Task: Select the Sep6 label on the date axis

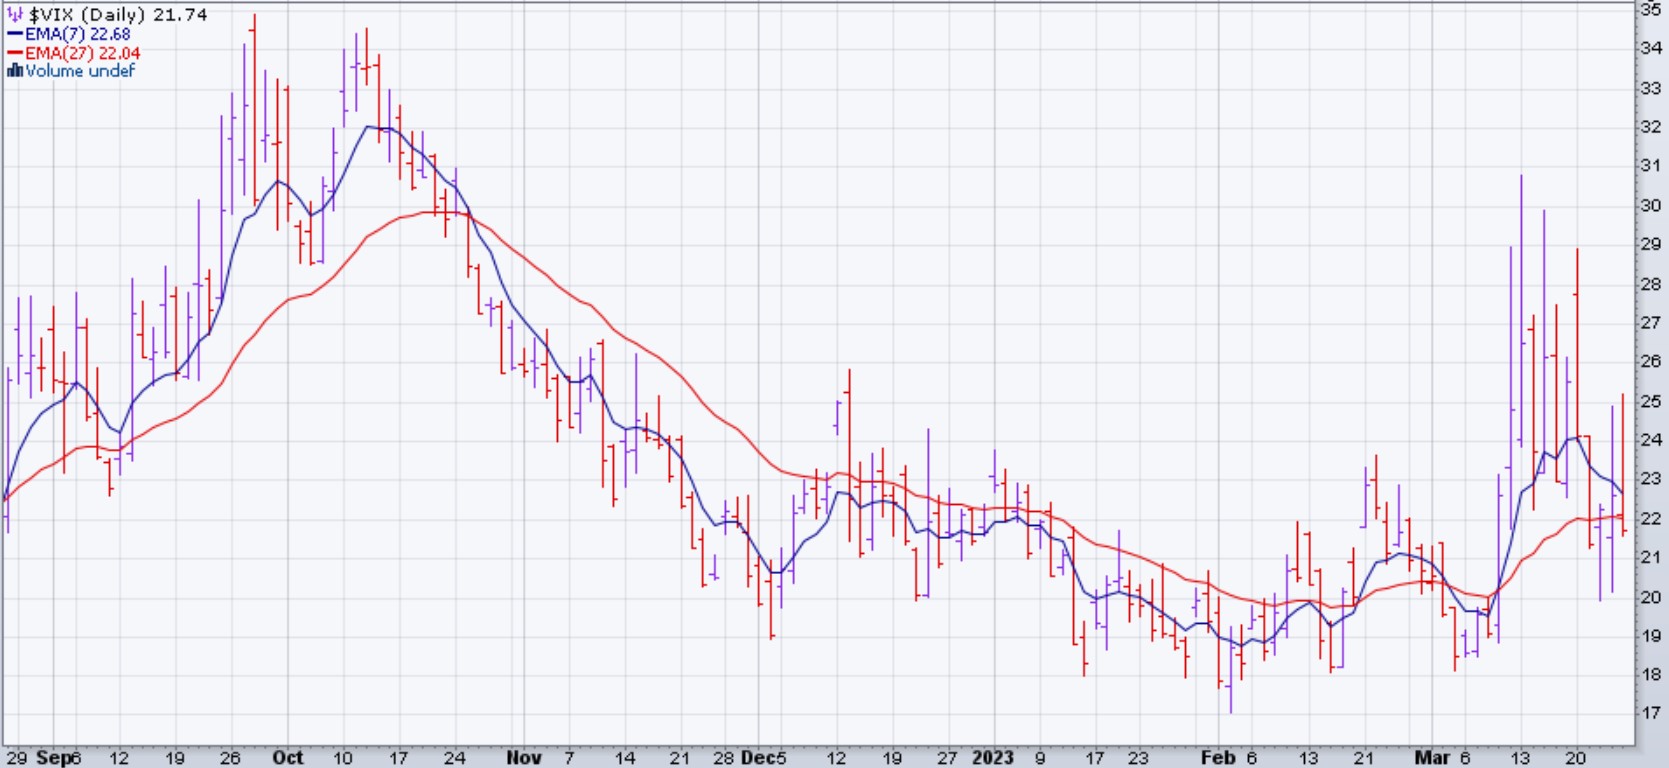Action: pos(58,757)
